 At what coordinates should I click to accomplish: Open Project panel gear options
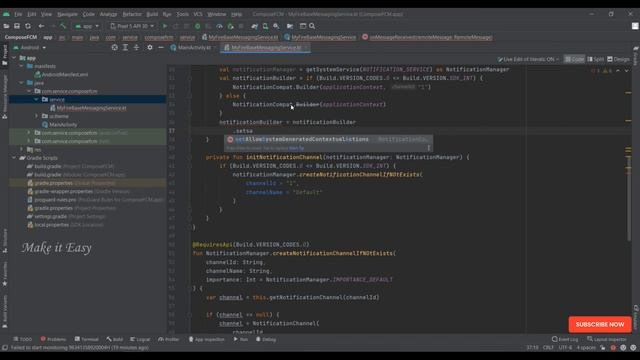click(x=150, y=48)
